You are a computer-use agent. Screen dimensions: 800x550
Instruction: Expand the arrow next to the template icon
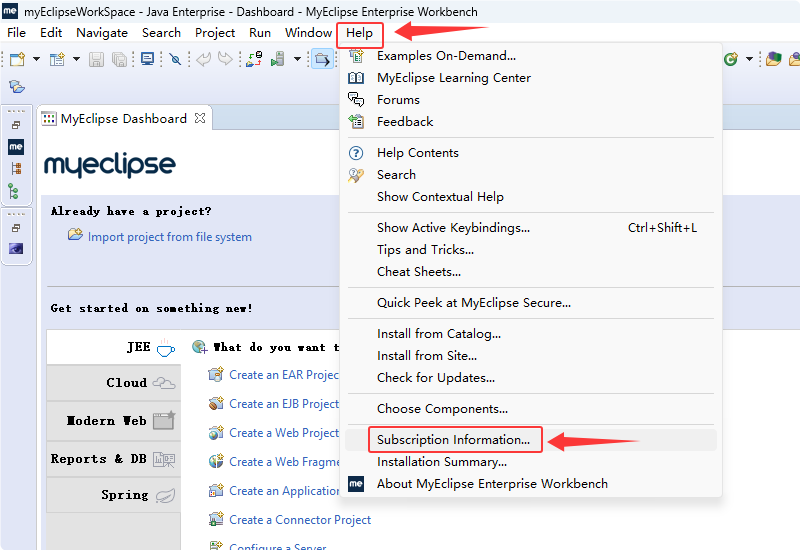point(76,59)
